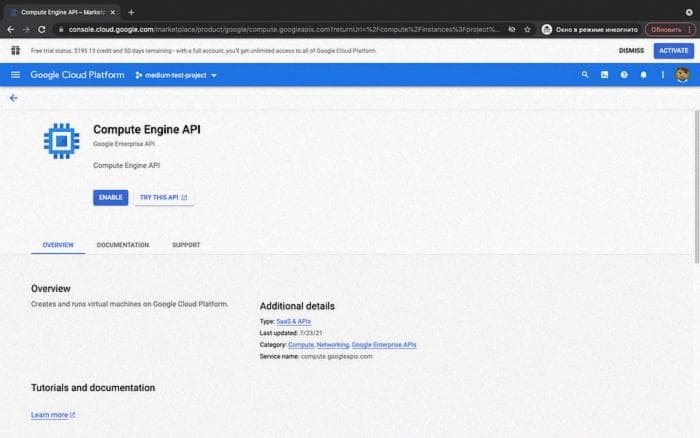Close the Compute Engine API browser tab
Viewport: 700px width, 438px height.
coord(112,13)
